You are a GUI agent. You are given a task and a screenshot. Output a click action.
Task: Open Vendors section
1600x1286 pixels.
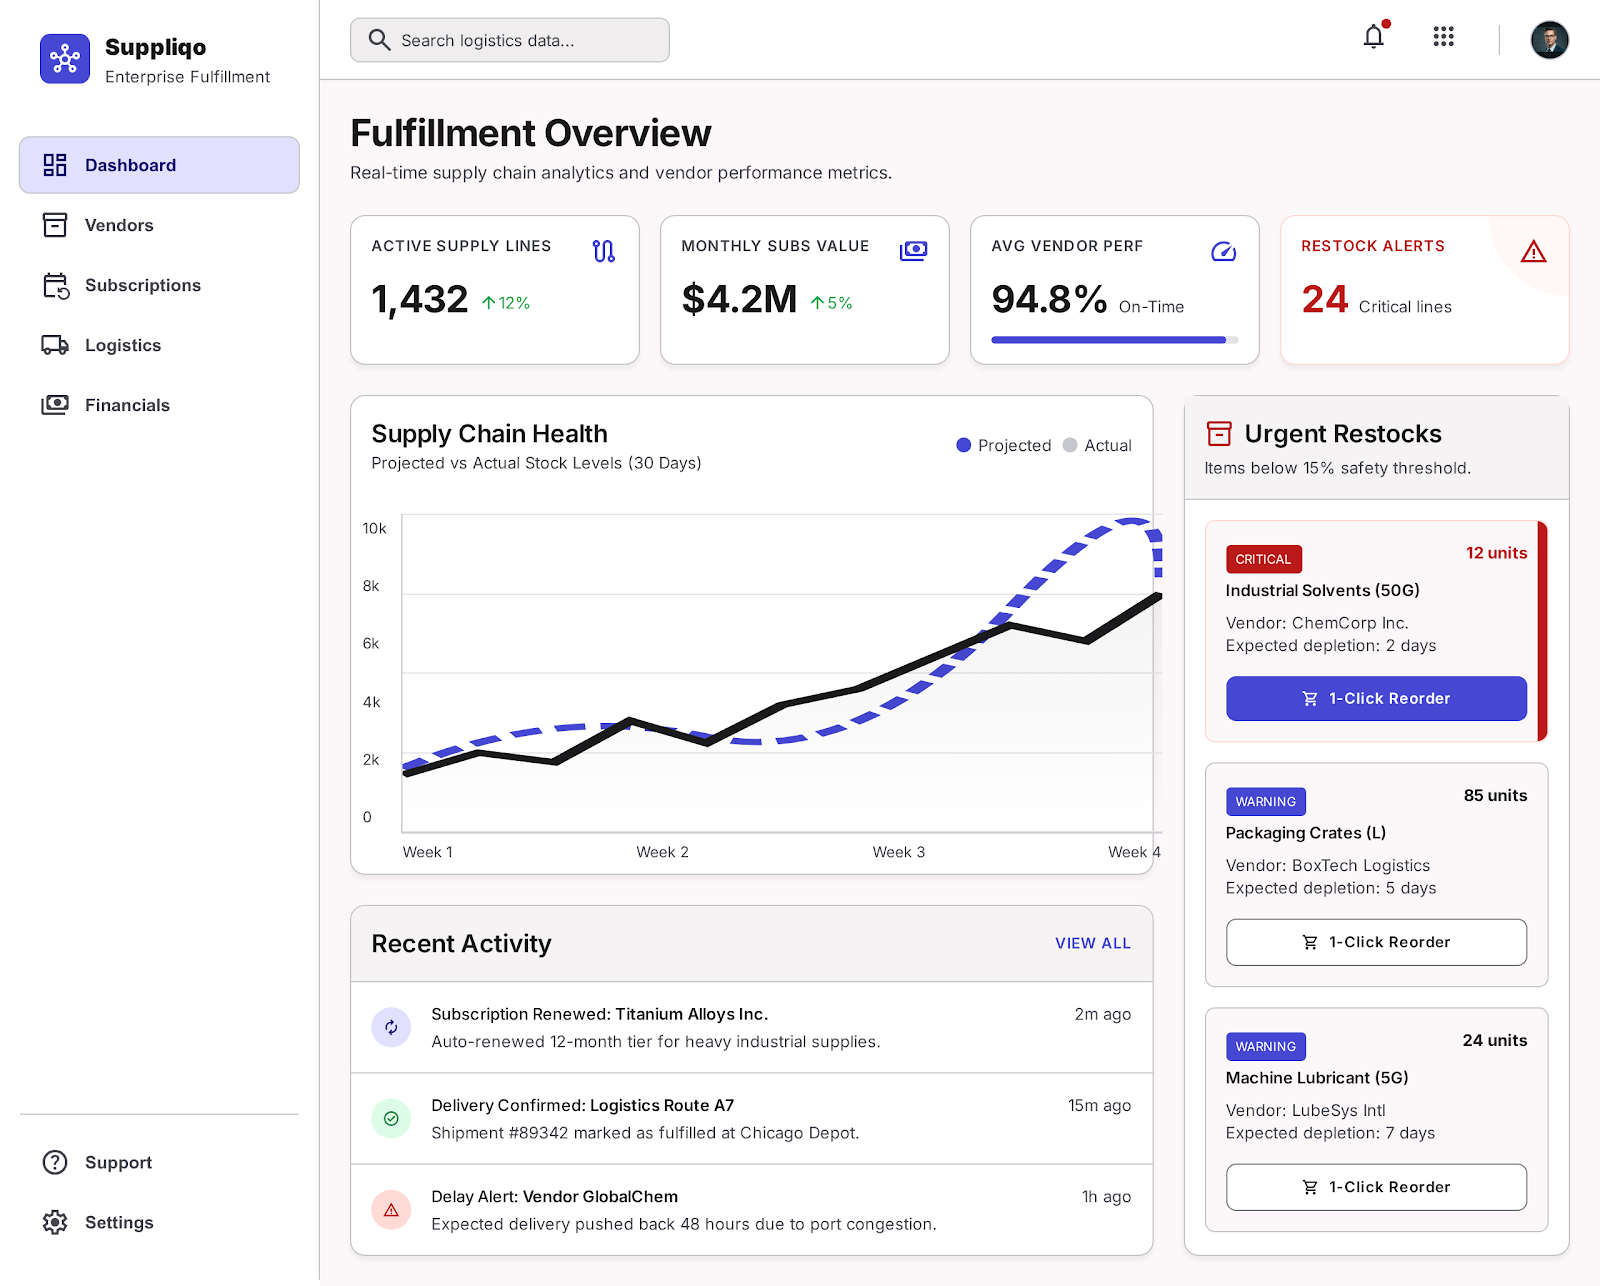(159, 225)
